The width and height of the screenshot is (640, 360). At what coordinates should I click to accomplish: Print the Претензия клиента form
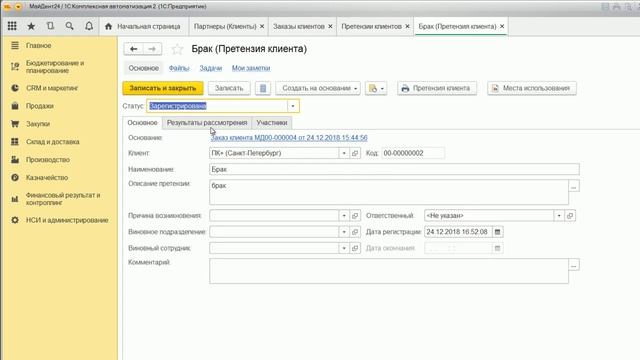pos(437,88)
